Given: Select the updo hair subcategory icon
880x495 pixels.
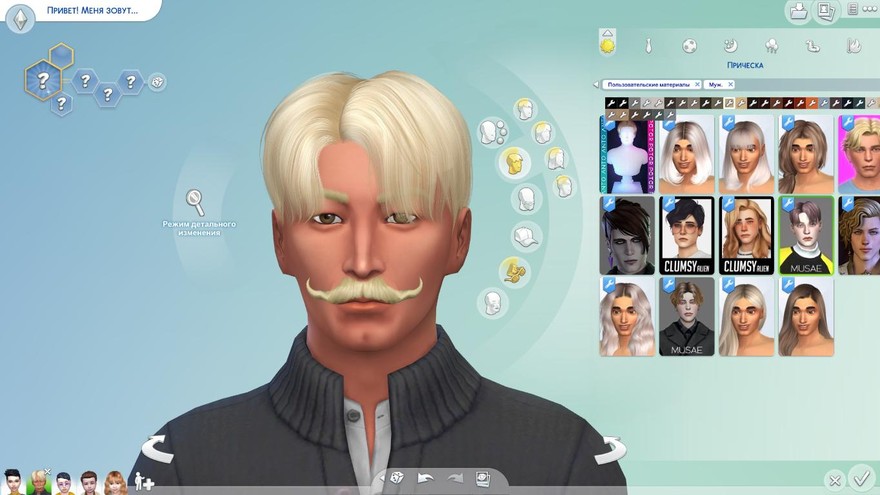Looking at the screenshot, I should pyautogui.click(x=563, y=185).
